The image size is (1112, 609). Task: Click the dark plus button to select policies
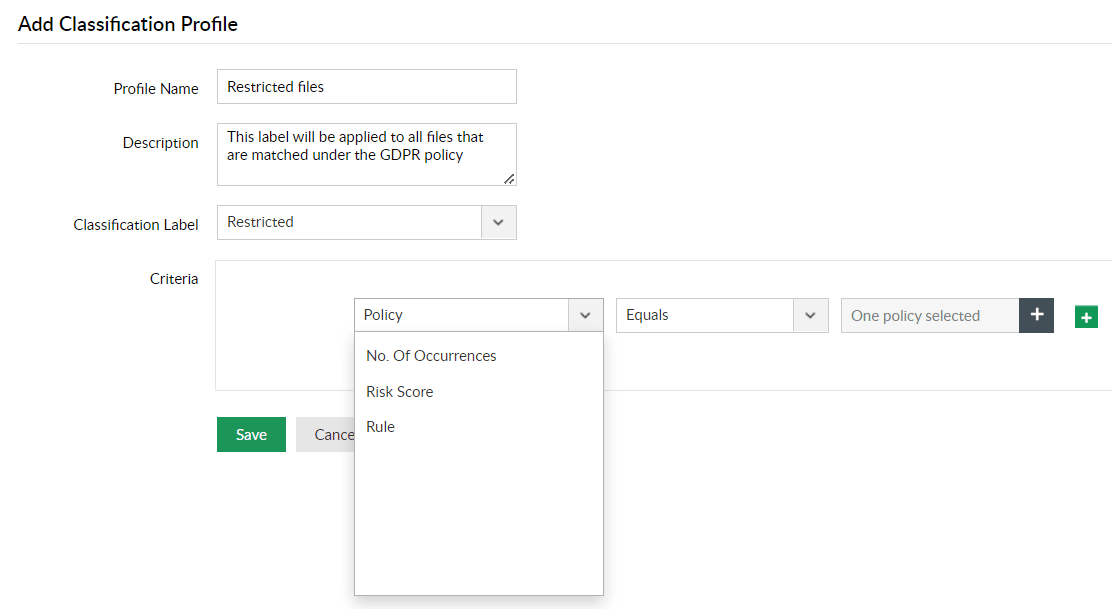1036,315
